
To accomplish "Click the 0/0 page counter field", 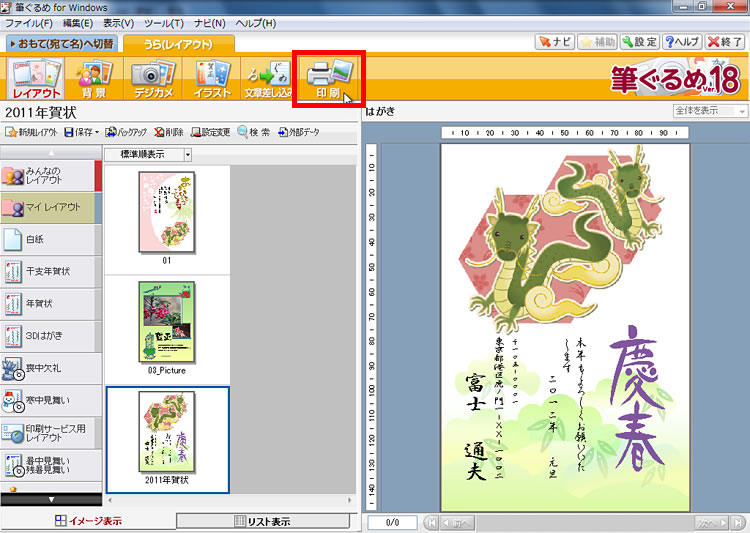I will tap(392, 522).
